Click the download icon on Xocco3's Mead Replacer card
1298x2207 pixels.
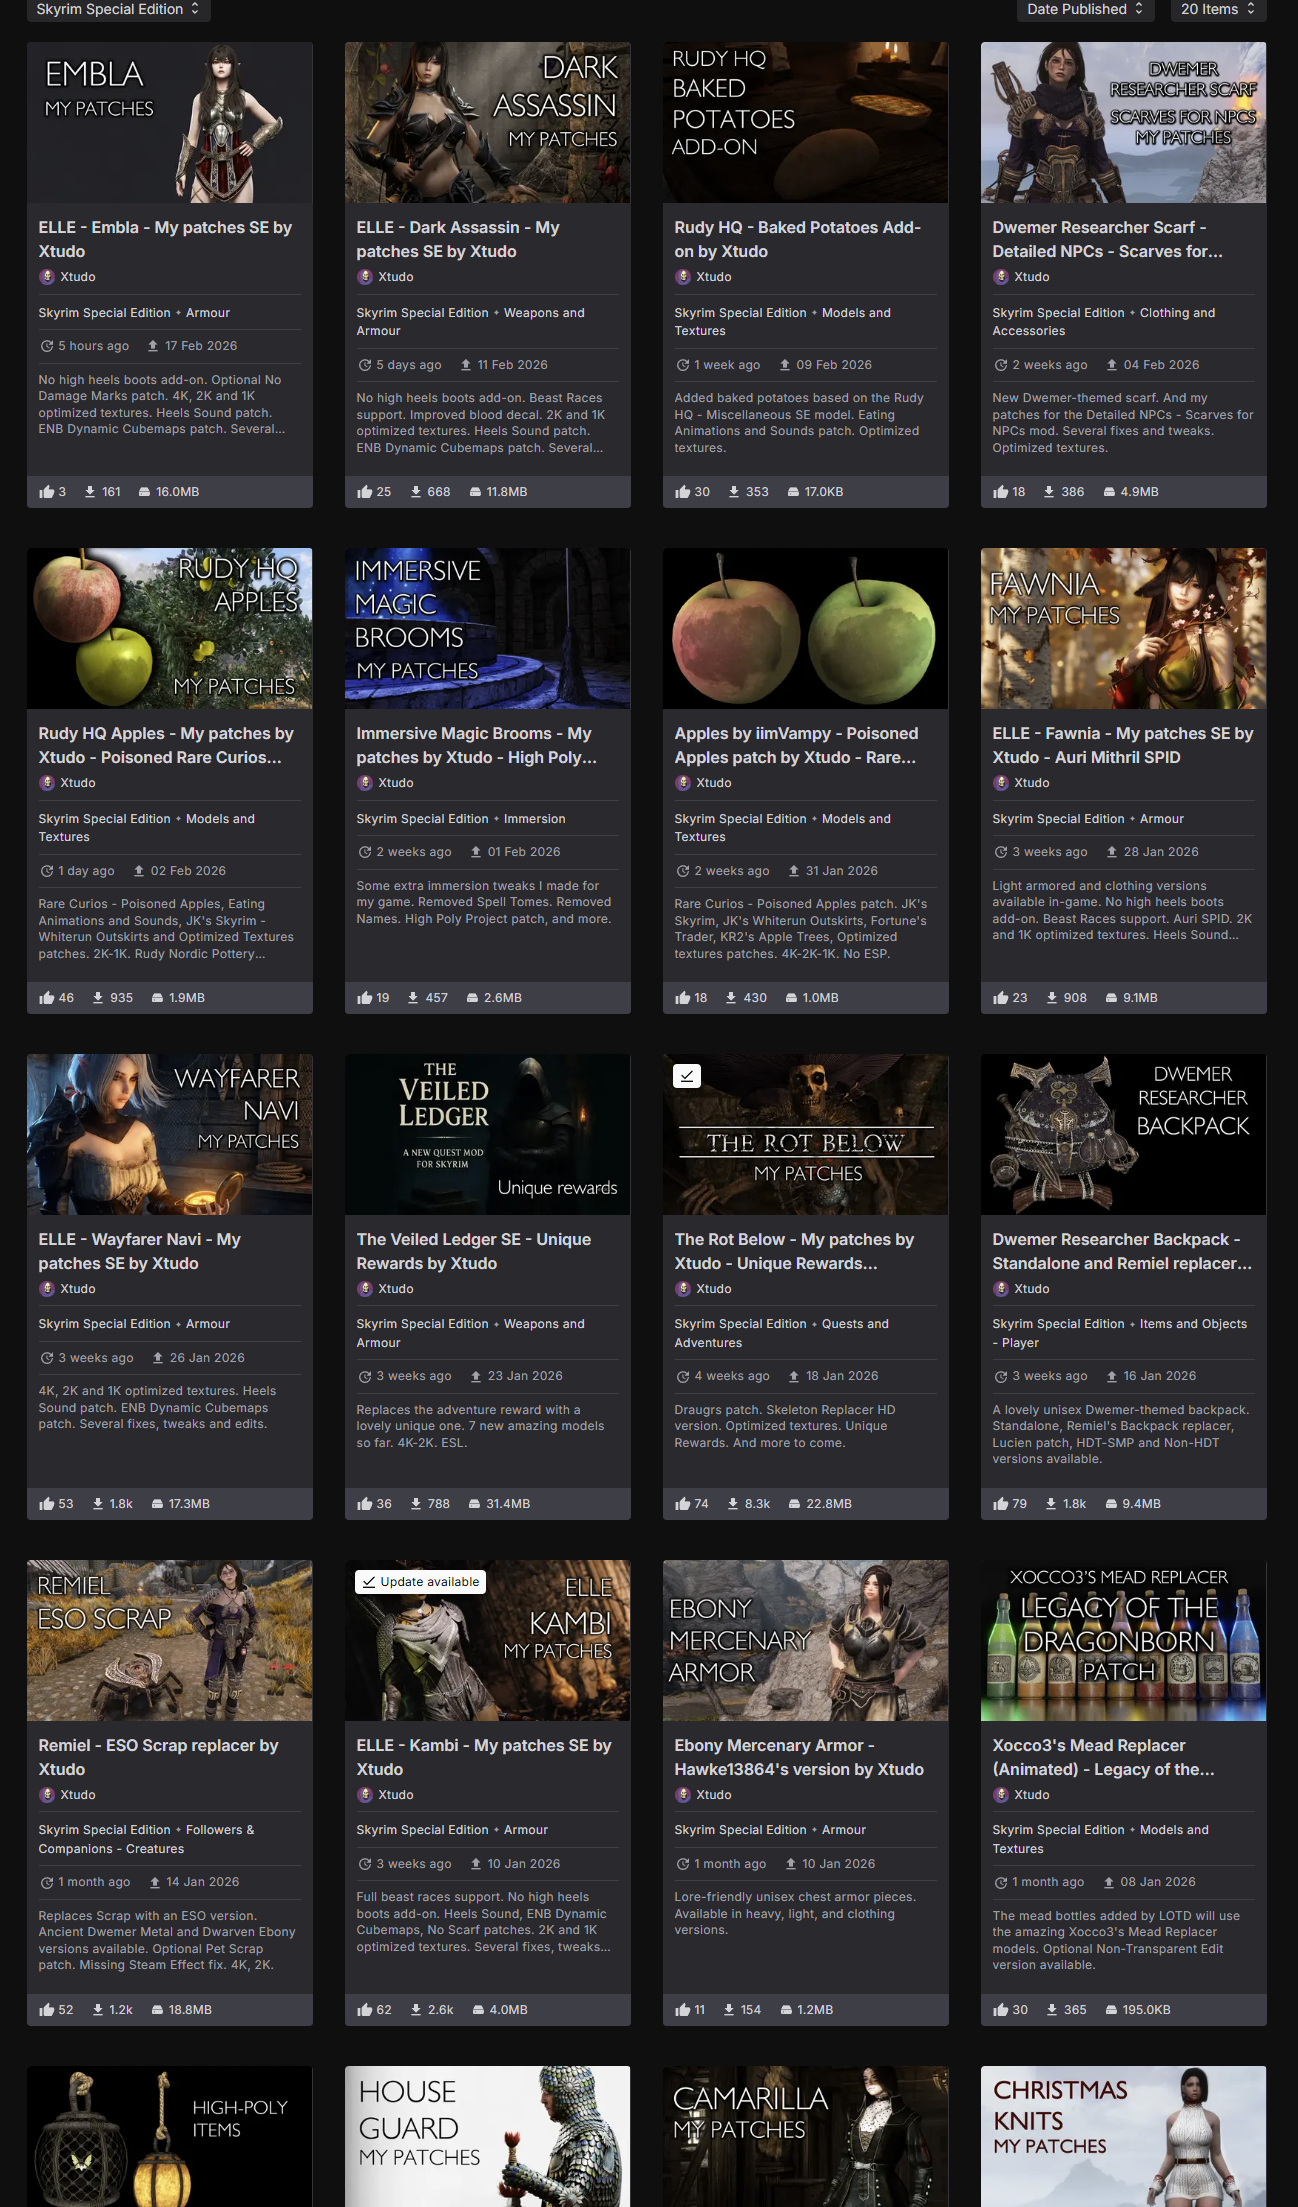(x=1052, y=2010)
